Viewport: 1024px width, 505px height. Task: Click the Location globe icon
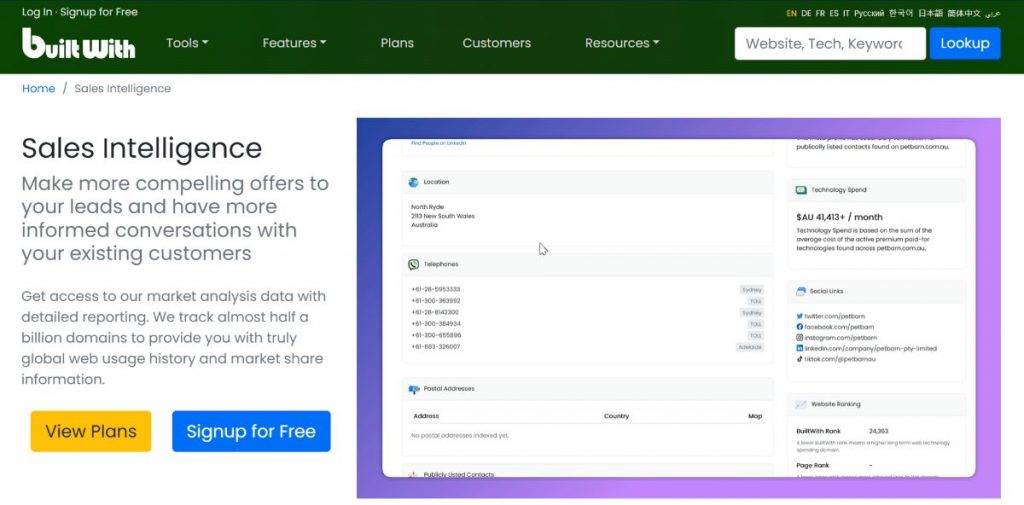click(x=413, y=182)
